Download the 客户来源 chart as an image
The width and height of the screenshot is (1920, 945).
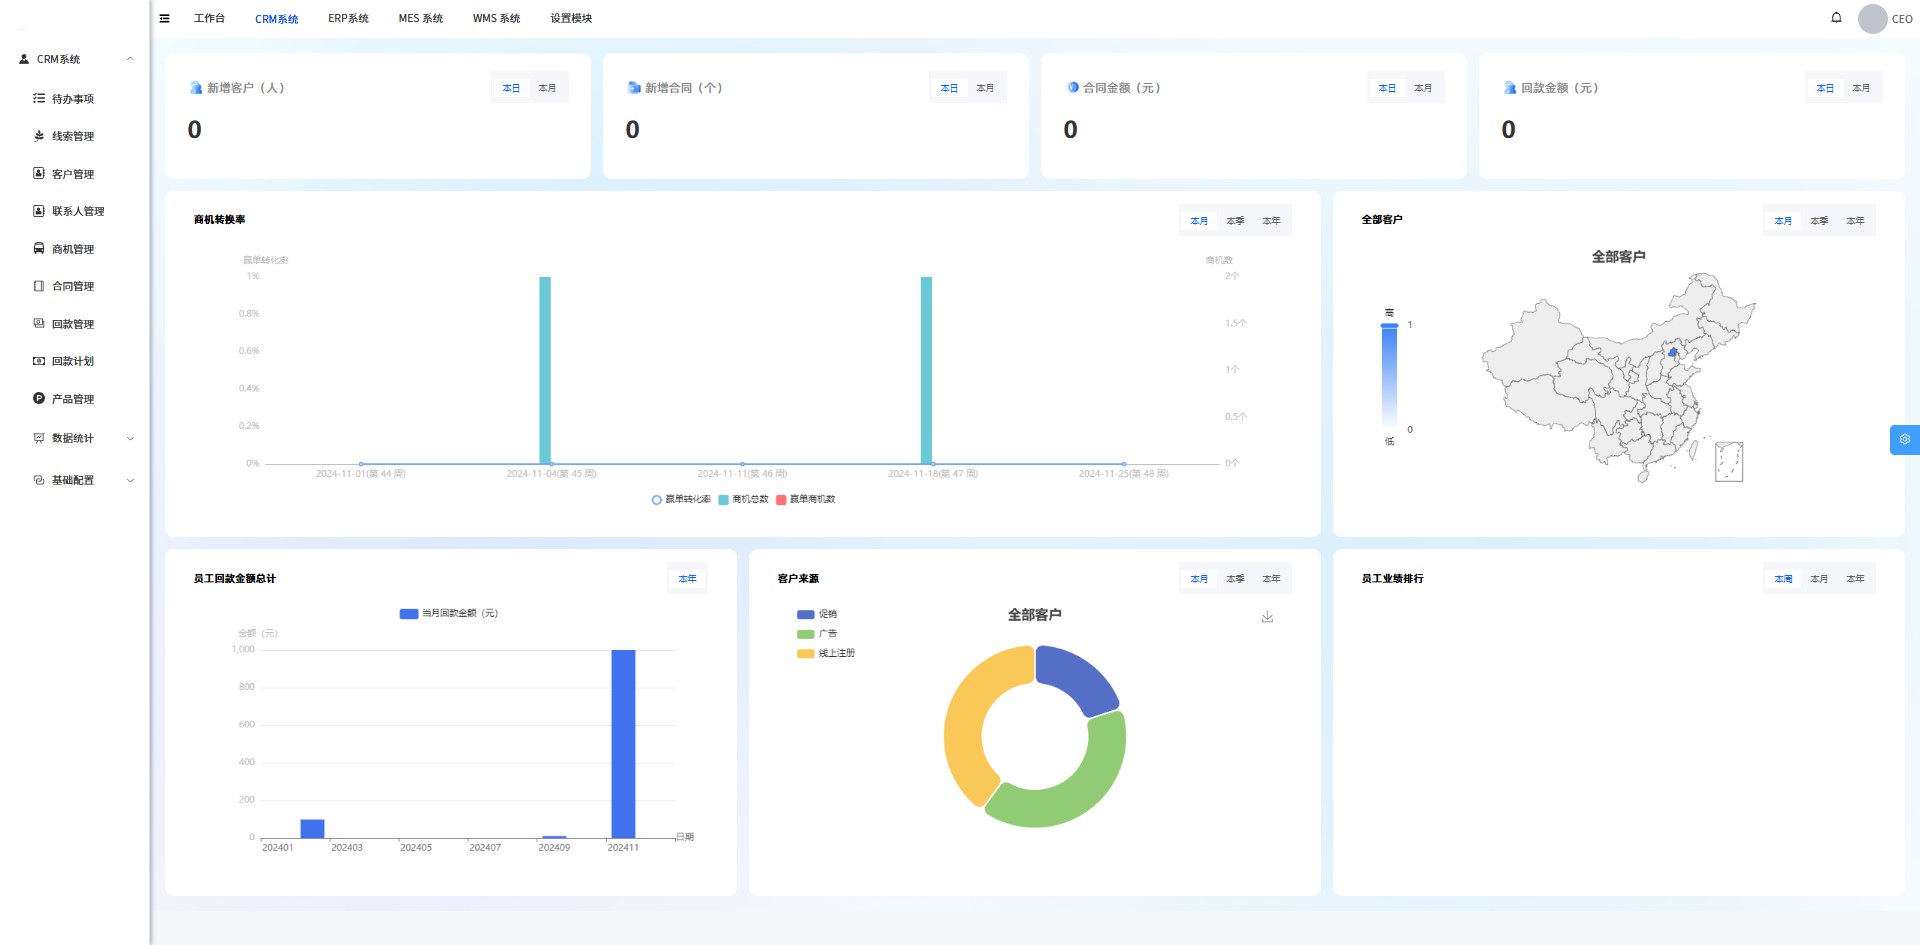[1267, 617]
